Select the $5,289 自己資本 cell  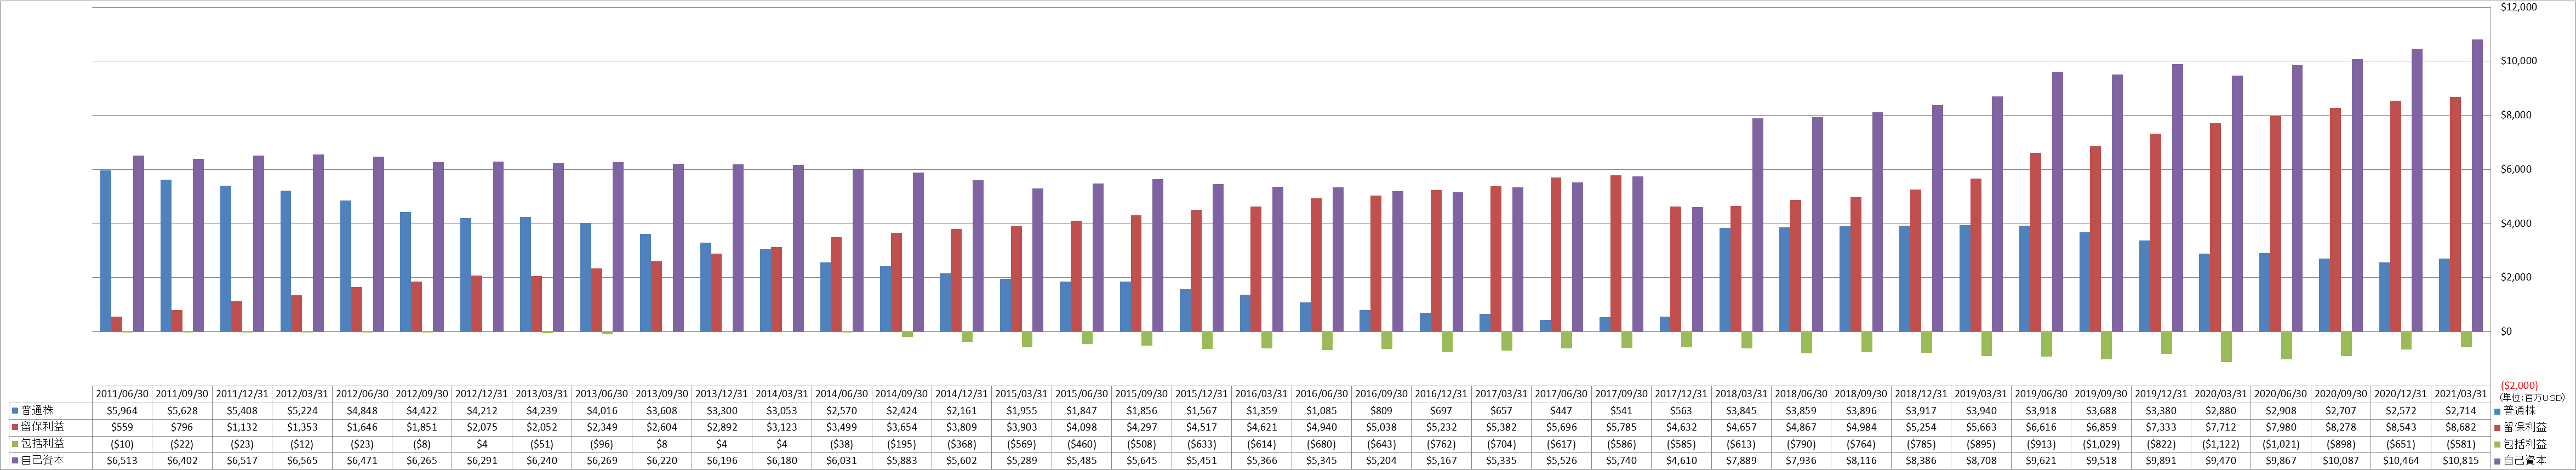click(1022, 461)
